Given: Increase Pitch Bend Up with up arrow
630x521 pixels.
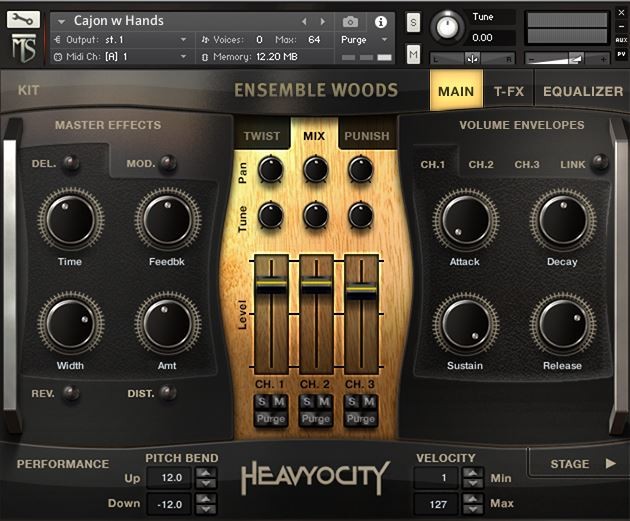Looking at the screenshot, I should point(206,473).
